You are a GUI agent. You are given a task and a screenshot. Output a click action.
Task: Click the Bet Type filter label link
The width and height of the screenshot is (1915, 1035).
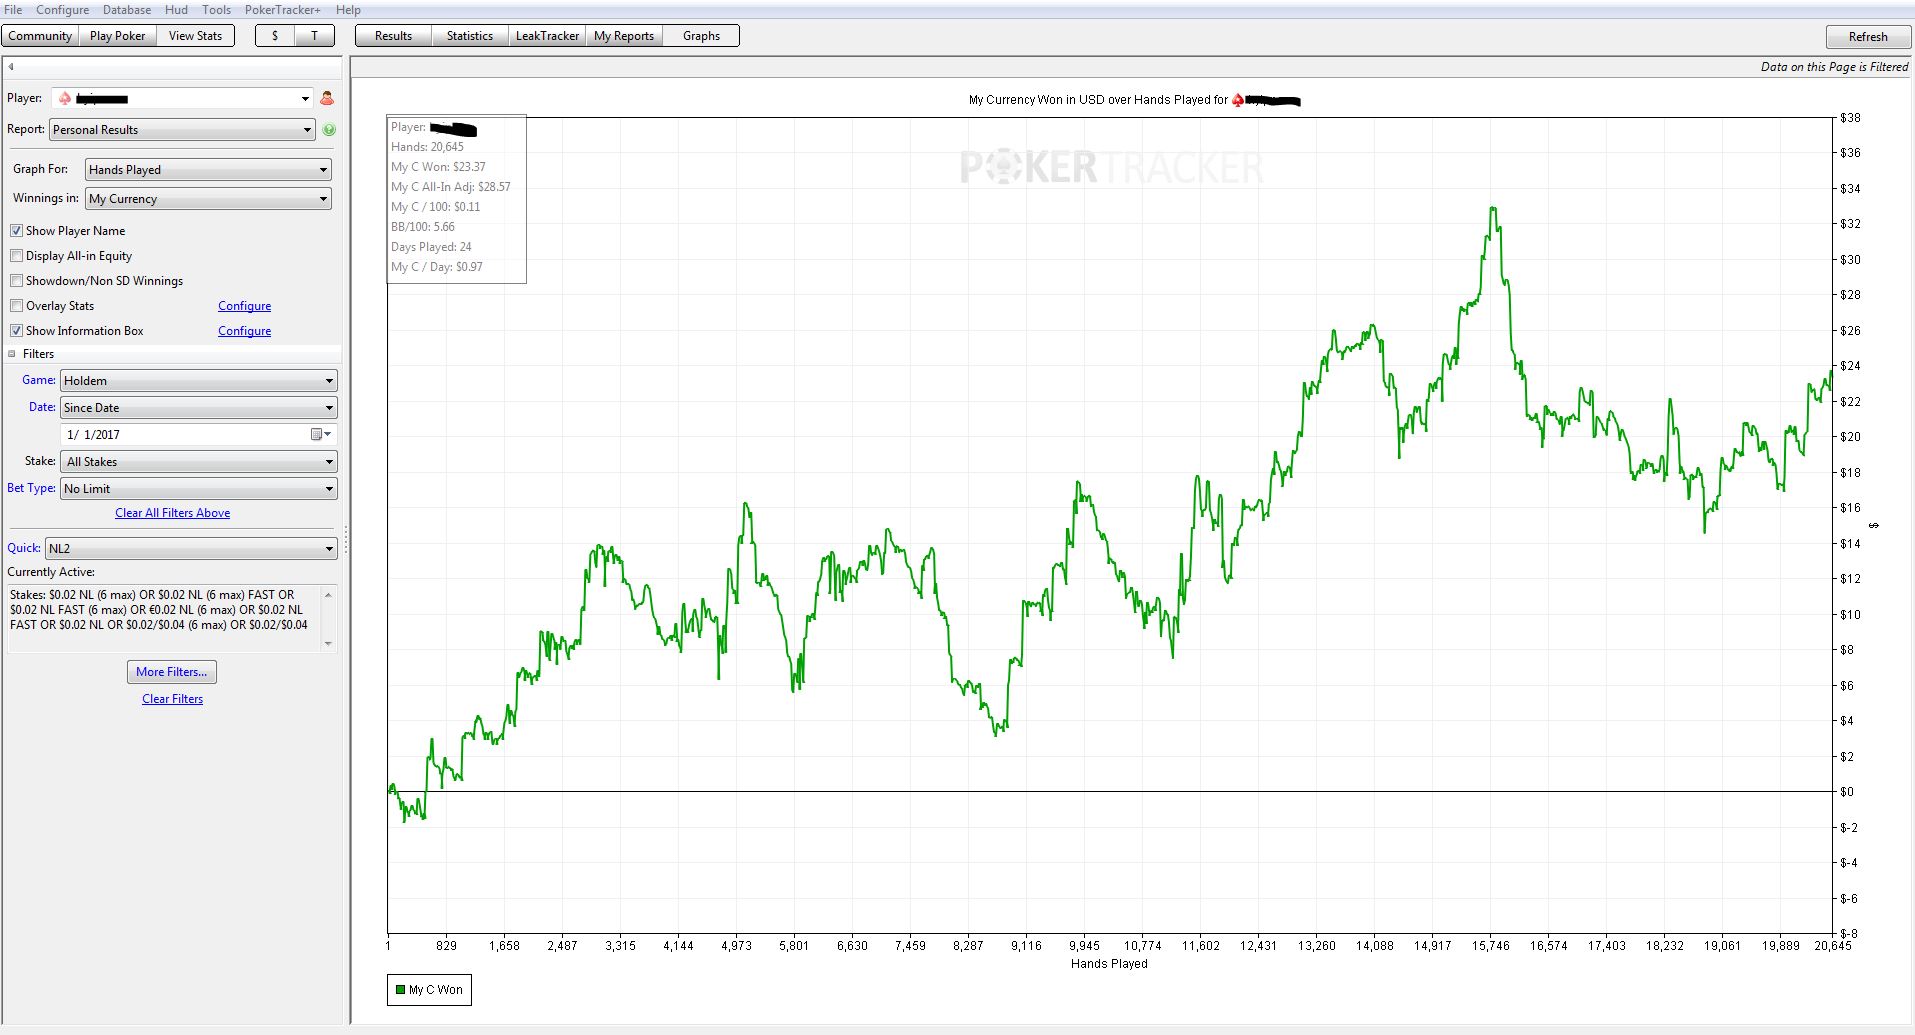tap(31, 488)
